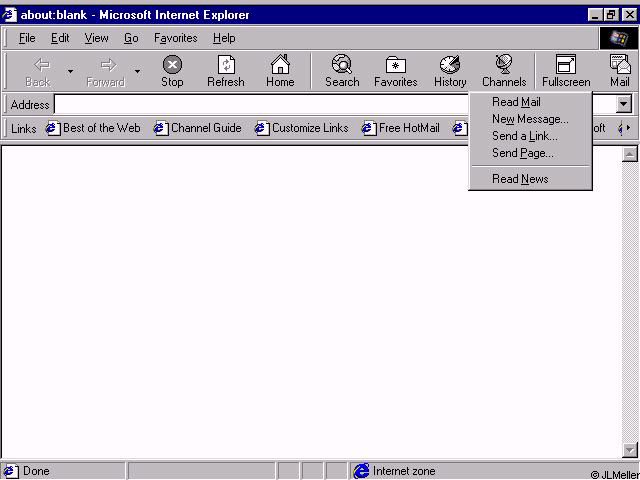Open the Help menu
640x480 pixels.
(x=224, y=38)
